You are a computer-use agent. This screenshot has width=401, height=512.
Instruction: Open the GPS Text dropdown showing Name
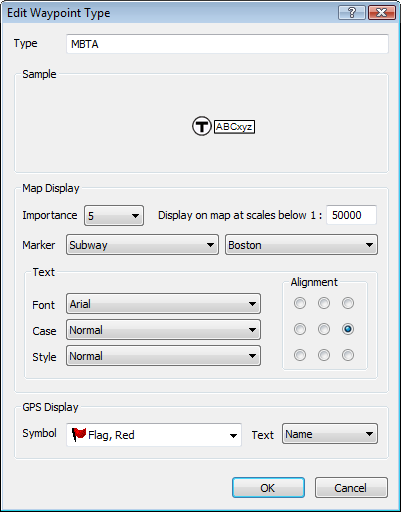coord(330,434)
